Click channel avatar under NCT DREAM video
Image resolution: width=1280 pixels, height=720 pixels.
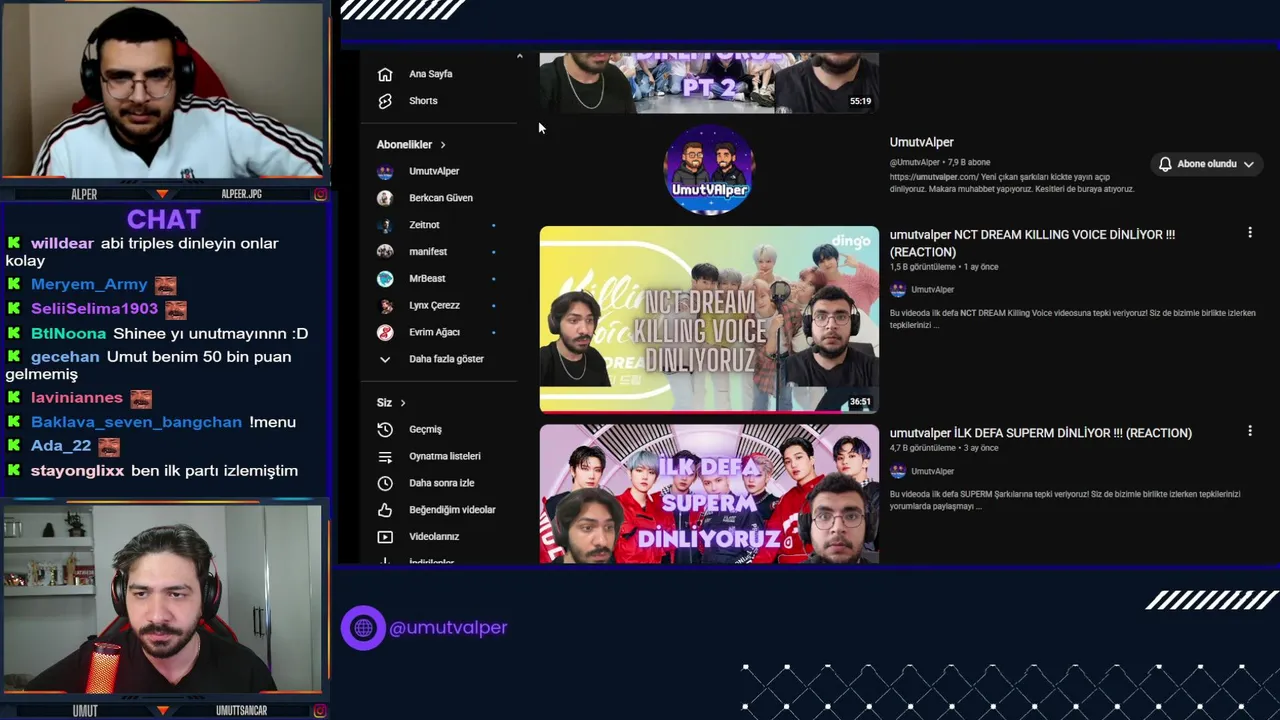[898, 289]
